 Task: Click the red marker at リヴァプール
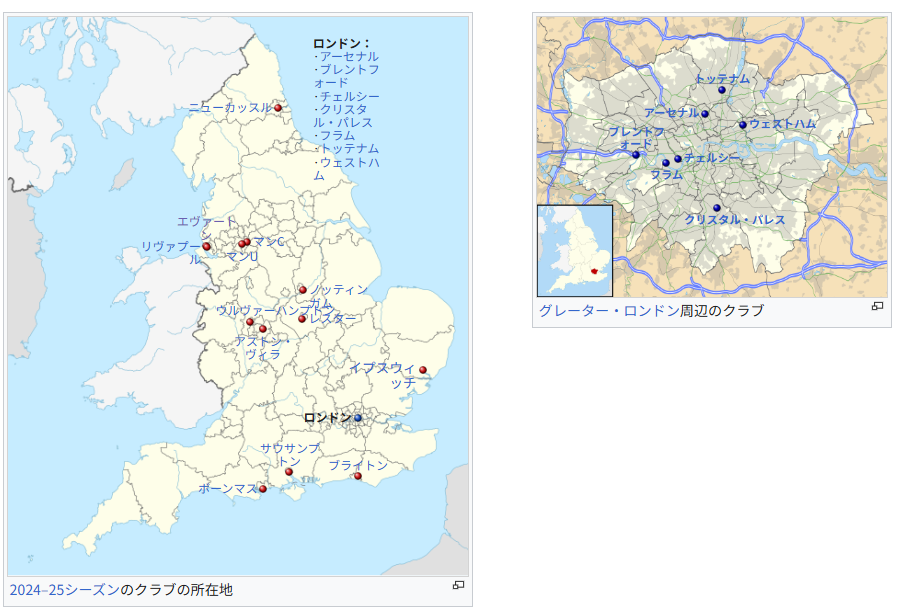tap(207, 247)
